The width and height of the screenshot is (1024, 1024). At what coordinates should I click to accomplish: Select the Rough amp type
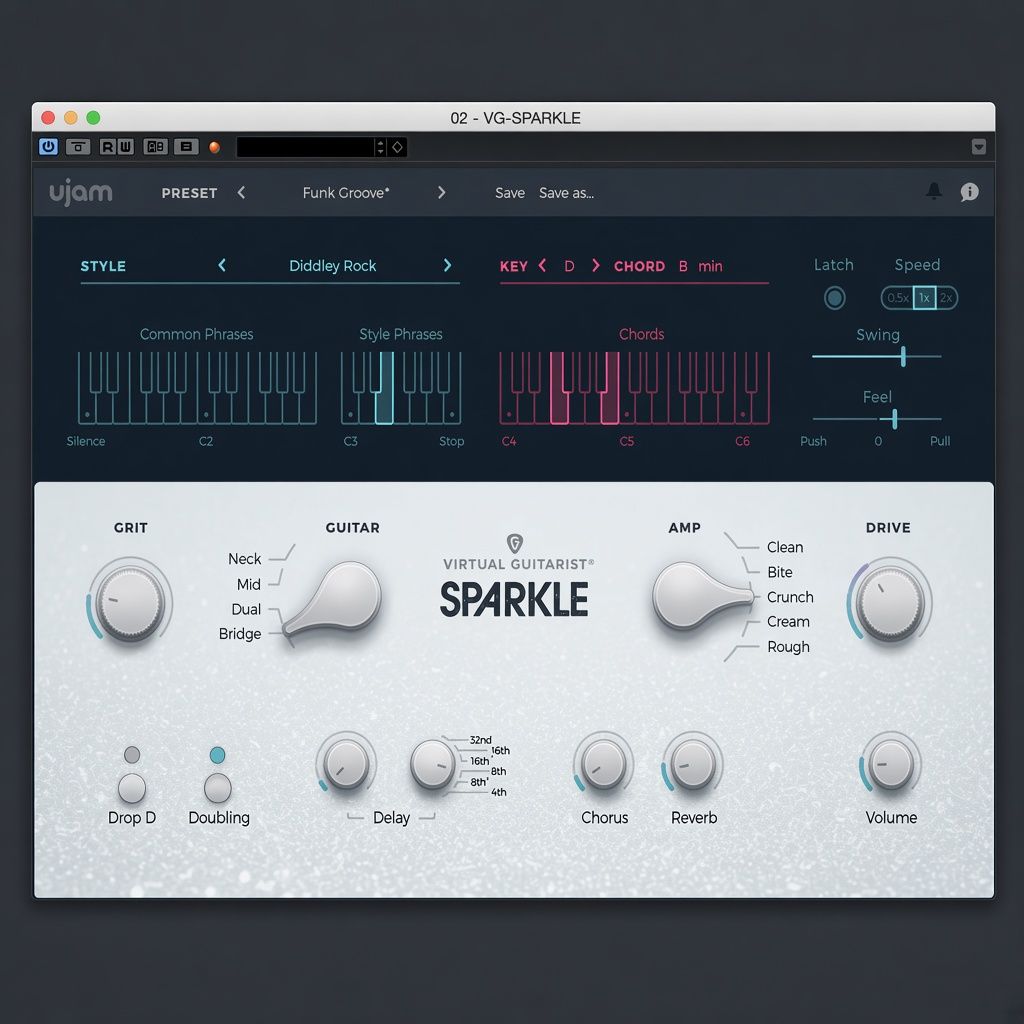click(x=788, y=647)
